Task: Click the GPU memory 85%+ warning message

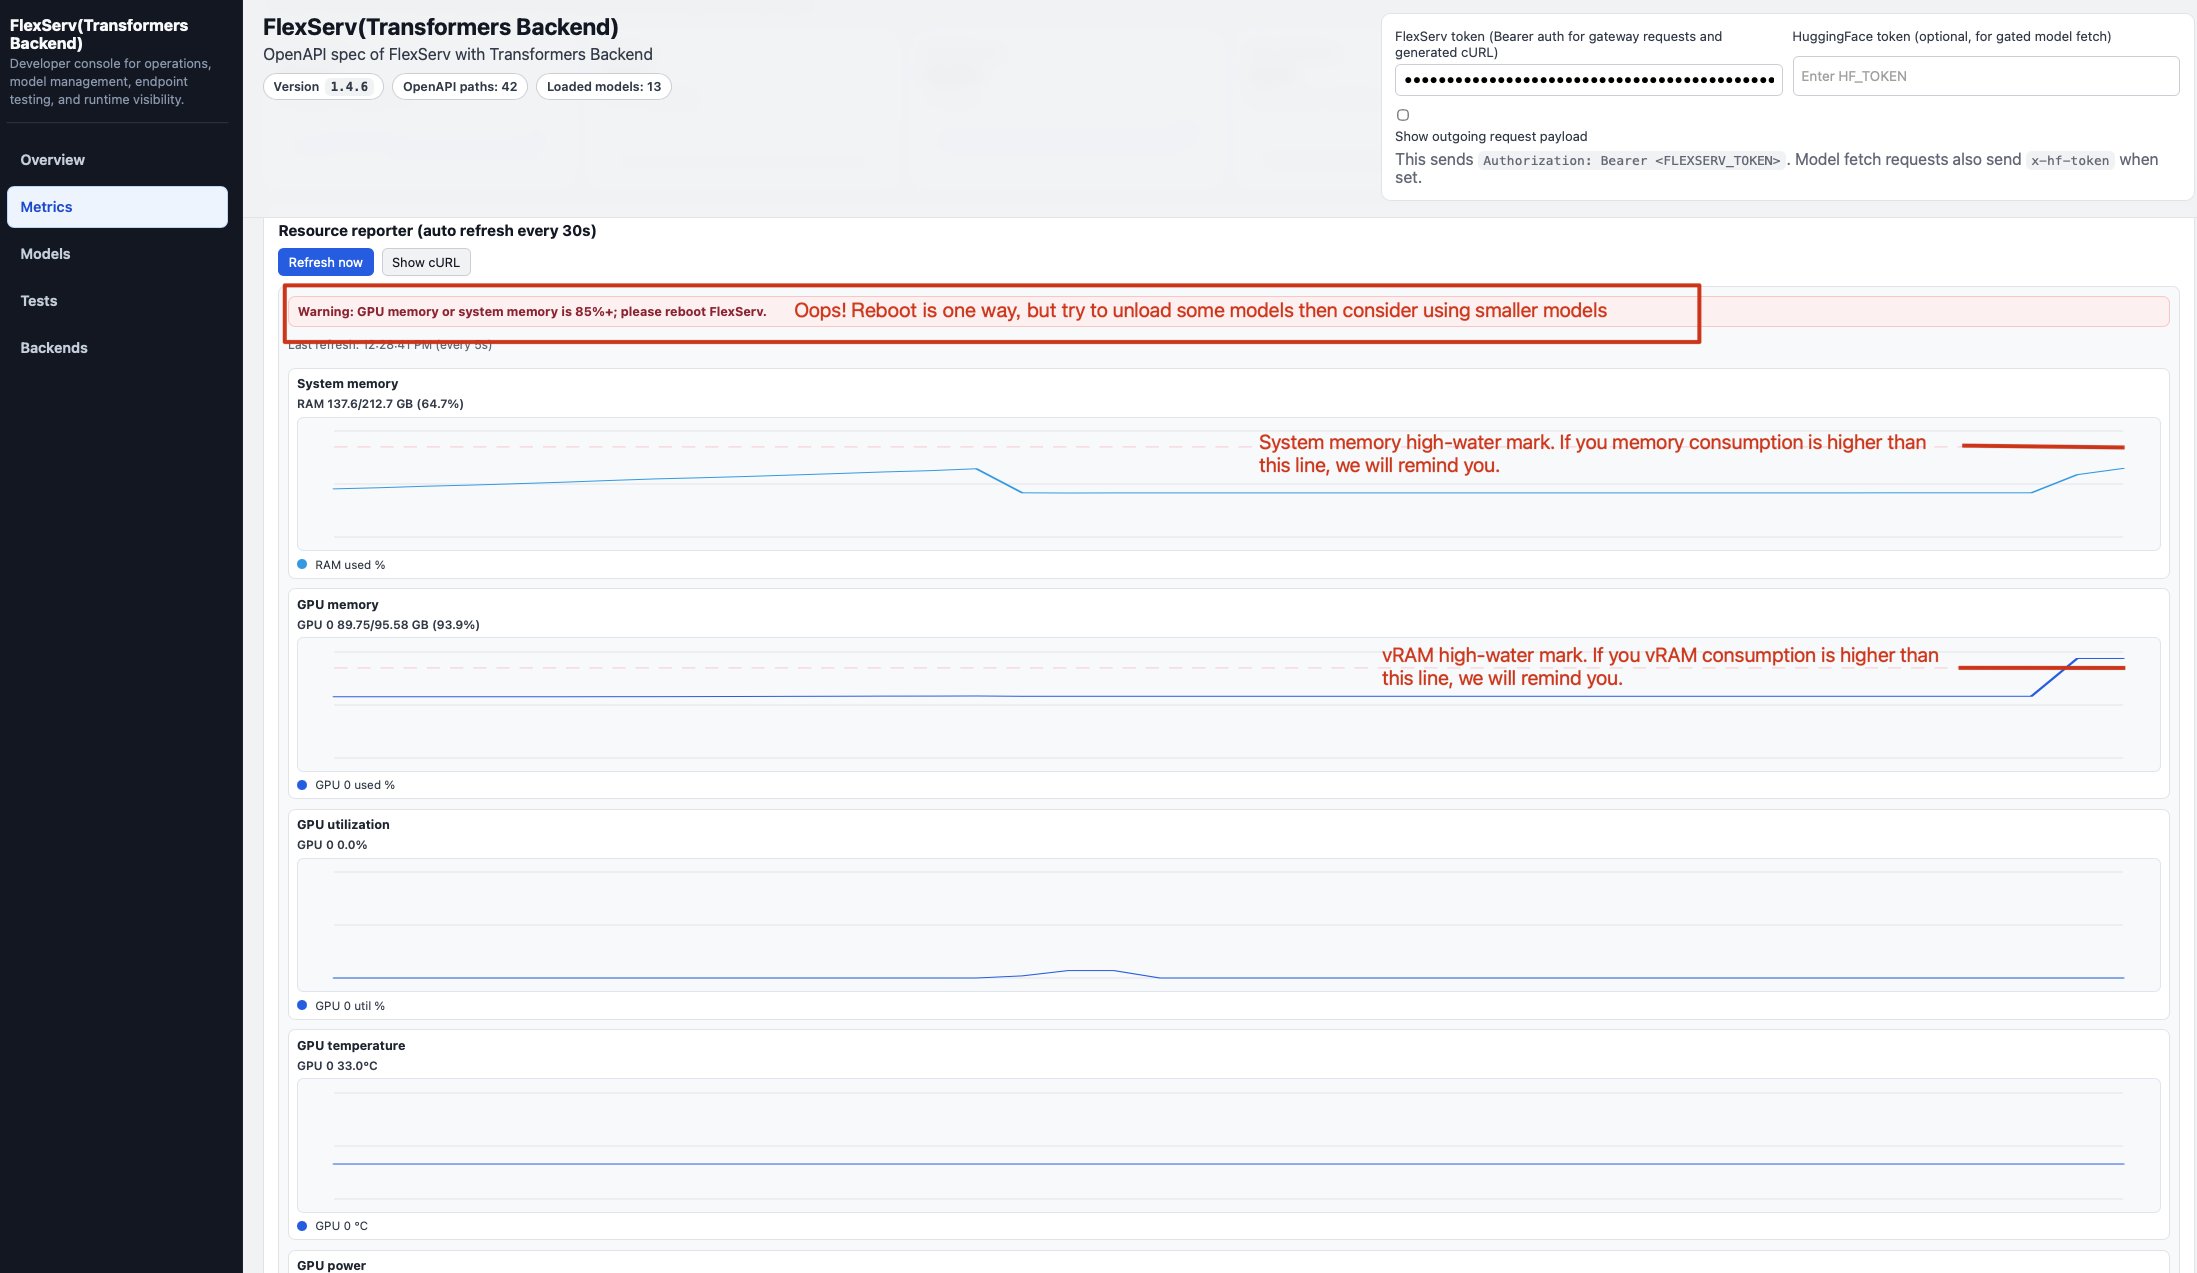Action: point(532,312)
